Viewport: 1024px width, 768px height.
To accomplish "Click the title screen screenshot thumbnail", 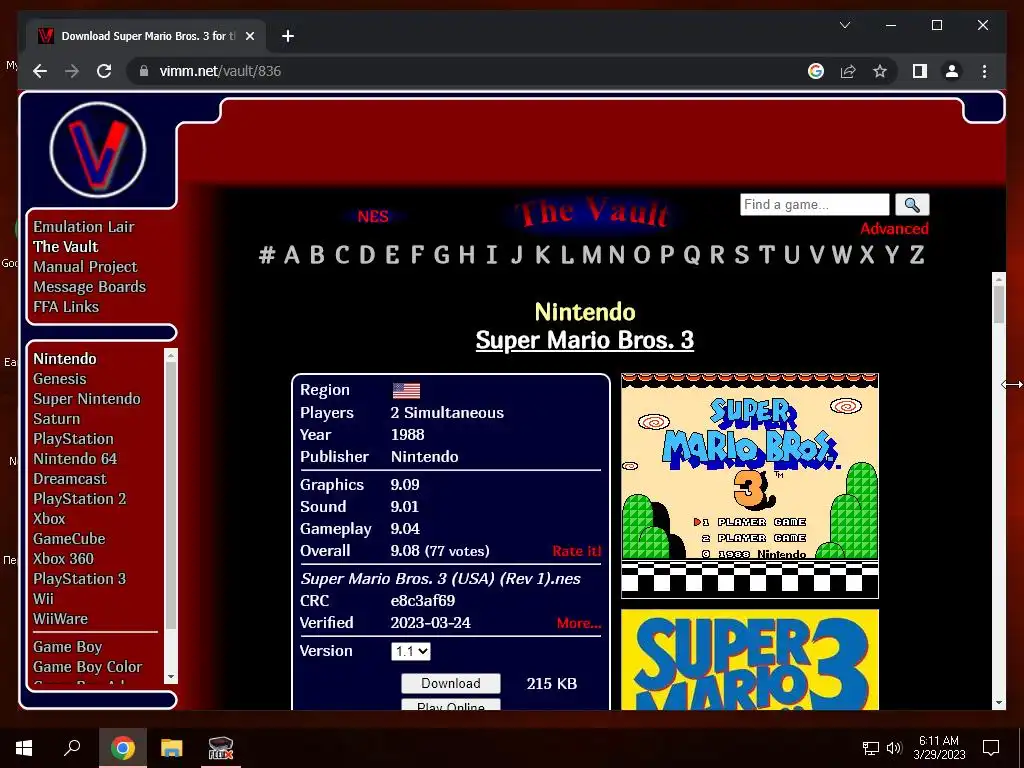I will 750,486.
